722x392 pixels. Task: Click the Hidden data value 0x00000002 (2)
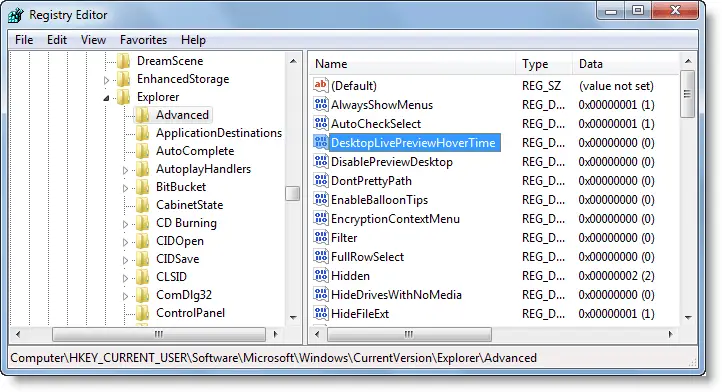pos(617,275)
